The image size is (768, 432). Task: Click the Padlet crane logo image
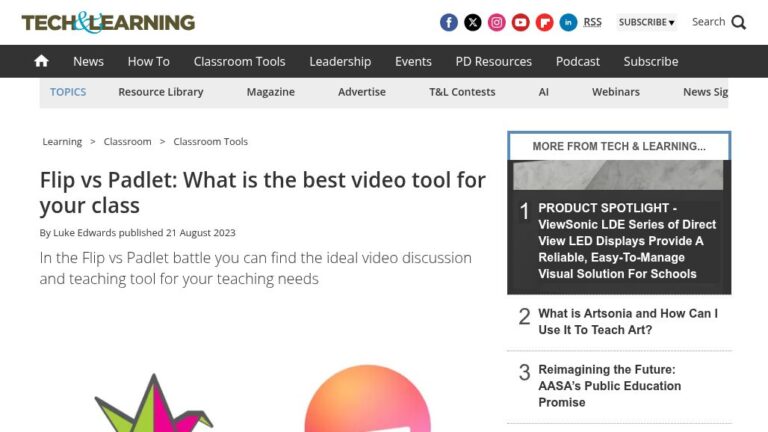(154, 403)
